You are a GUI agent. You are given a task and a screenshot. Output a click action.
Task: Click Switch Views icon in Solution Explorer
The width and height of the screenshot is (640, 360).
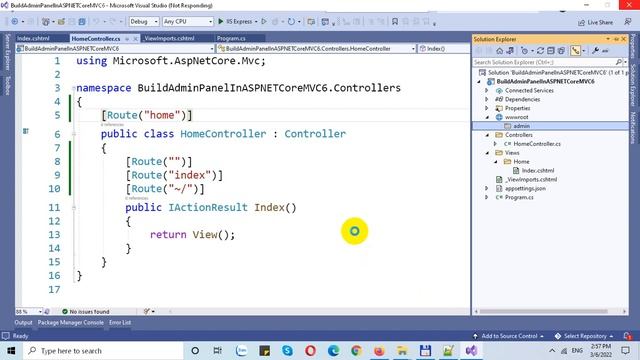(510, 51)
